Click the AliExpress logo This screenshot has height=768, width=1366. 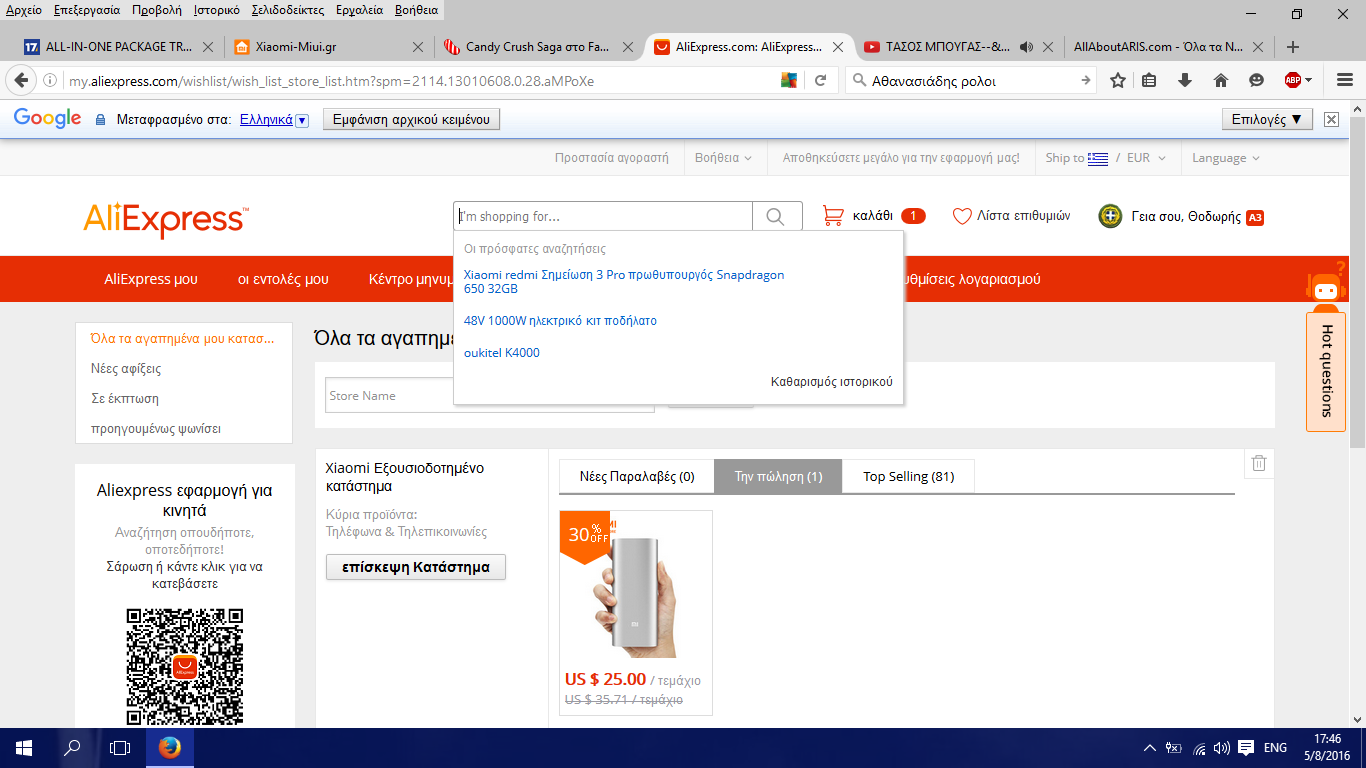point(166,219)
